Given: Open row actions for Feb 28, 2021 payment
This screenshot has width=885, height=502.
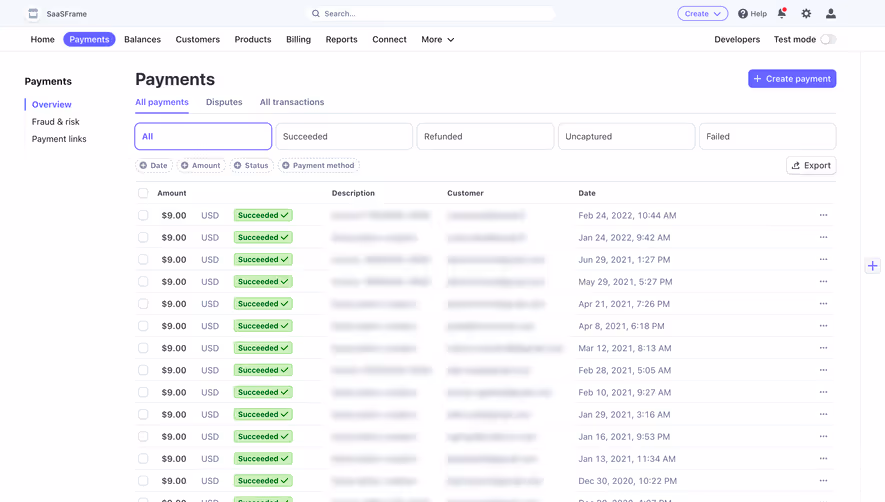Looking at the screenshot, I should point(823,370).
